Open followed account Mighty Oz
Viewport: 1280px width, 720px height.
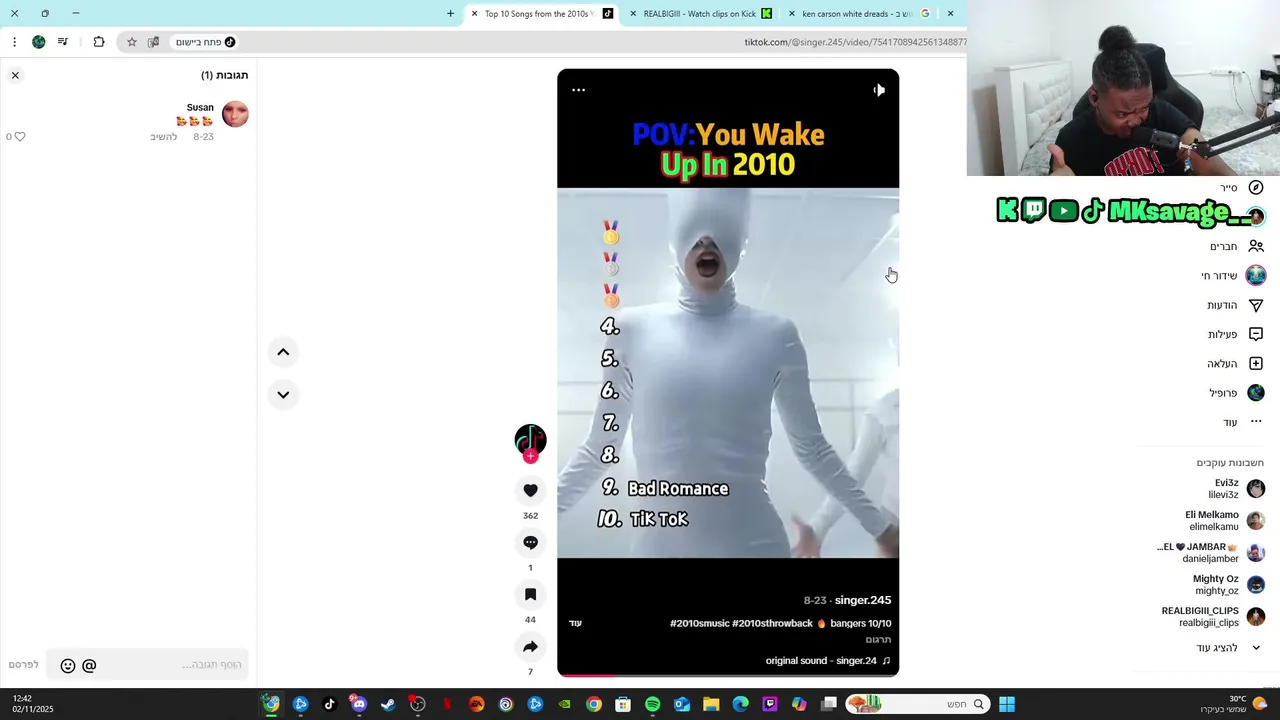click(1229, 585)
